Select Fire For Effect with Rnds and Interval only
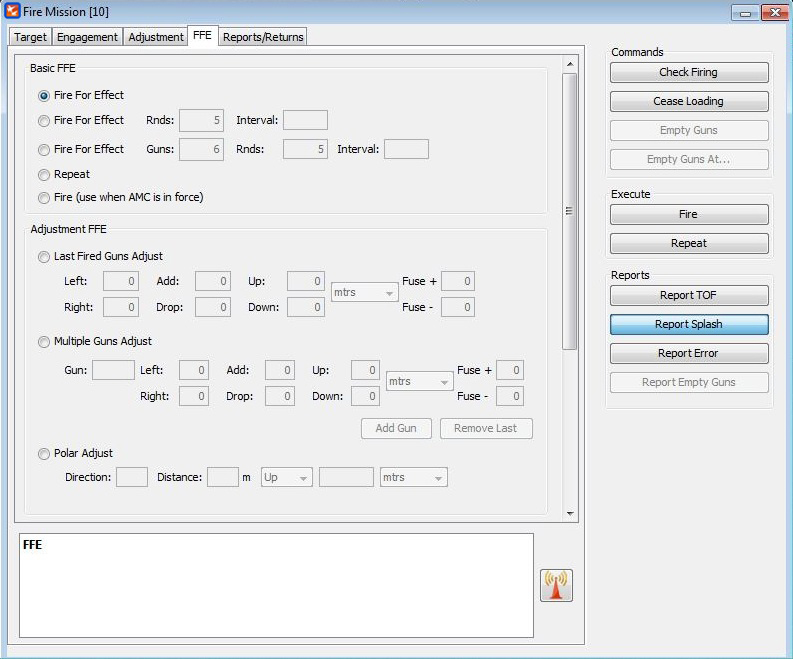The image size is (793, 659). (x=44, y=120)
